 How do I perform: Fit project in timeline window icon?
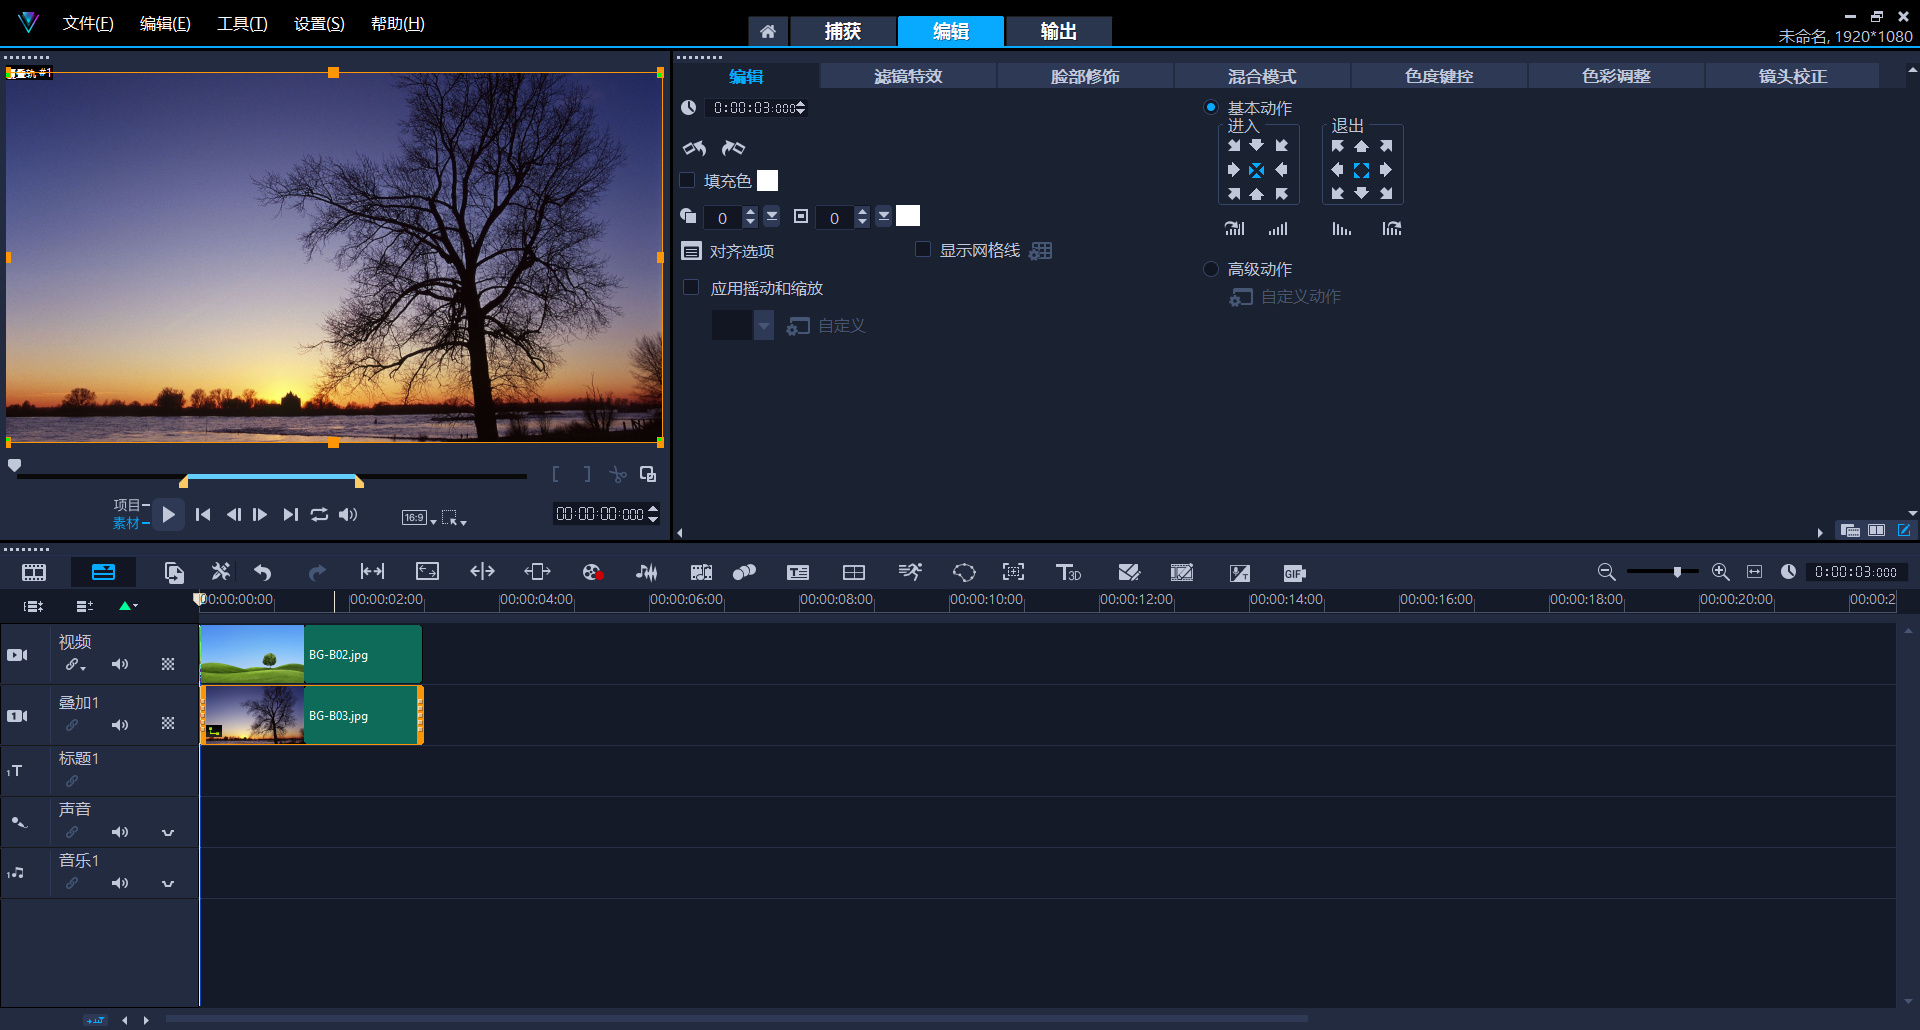1754,571
